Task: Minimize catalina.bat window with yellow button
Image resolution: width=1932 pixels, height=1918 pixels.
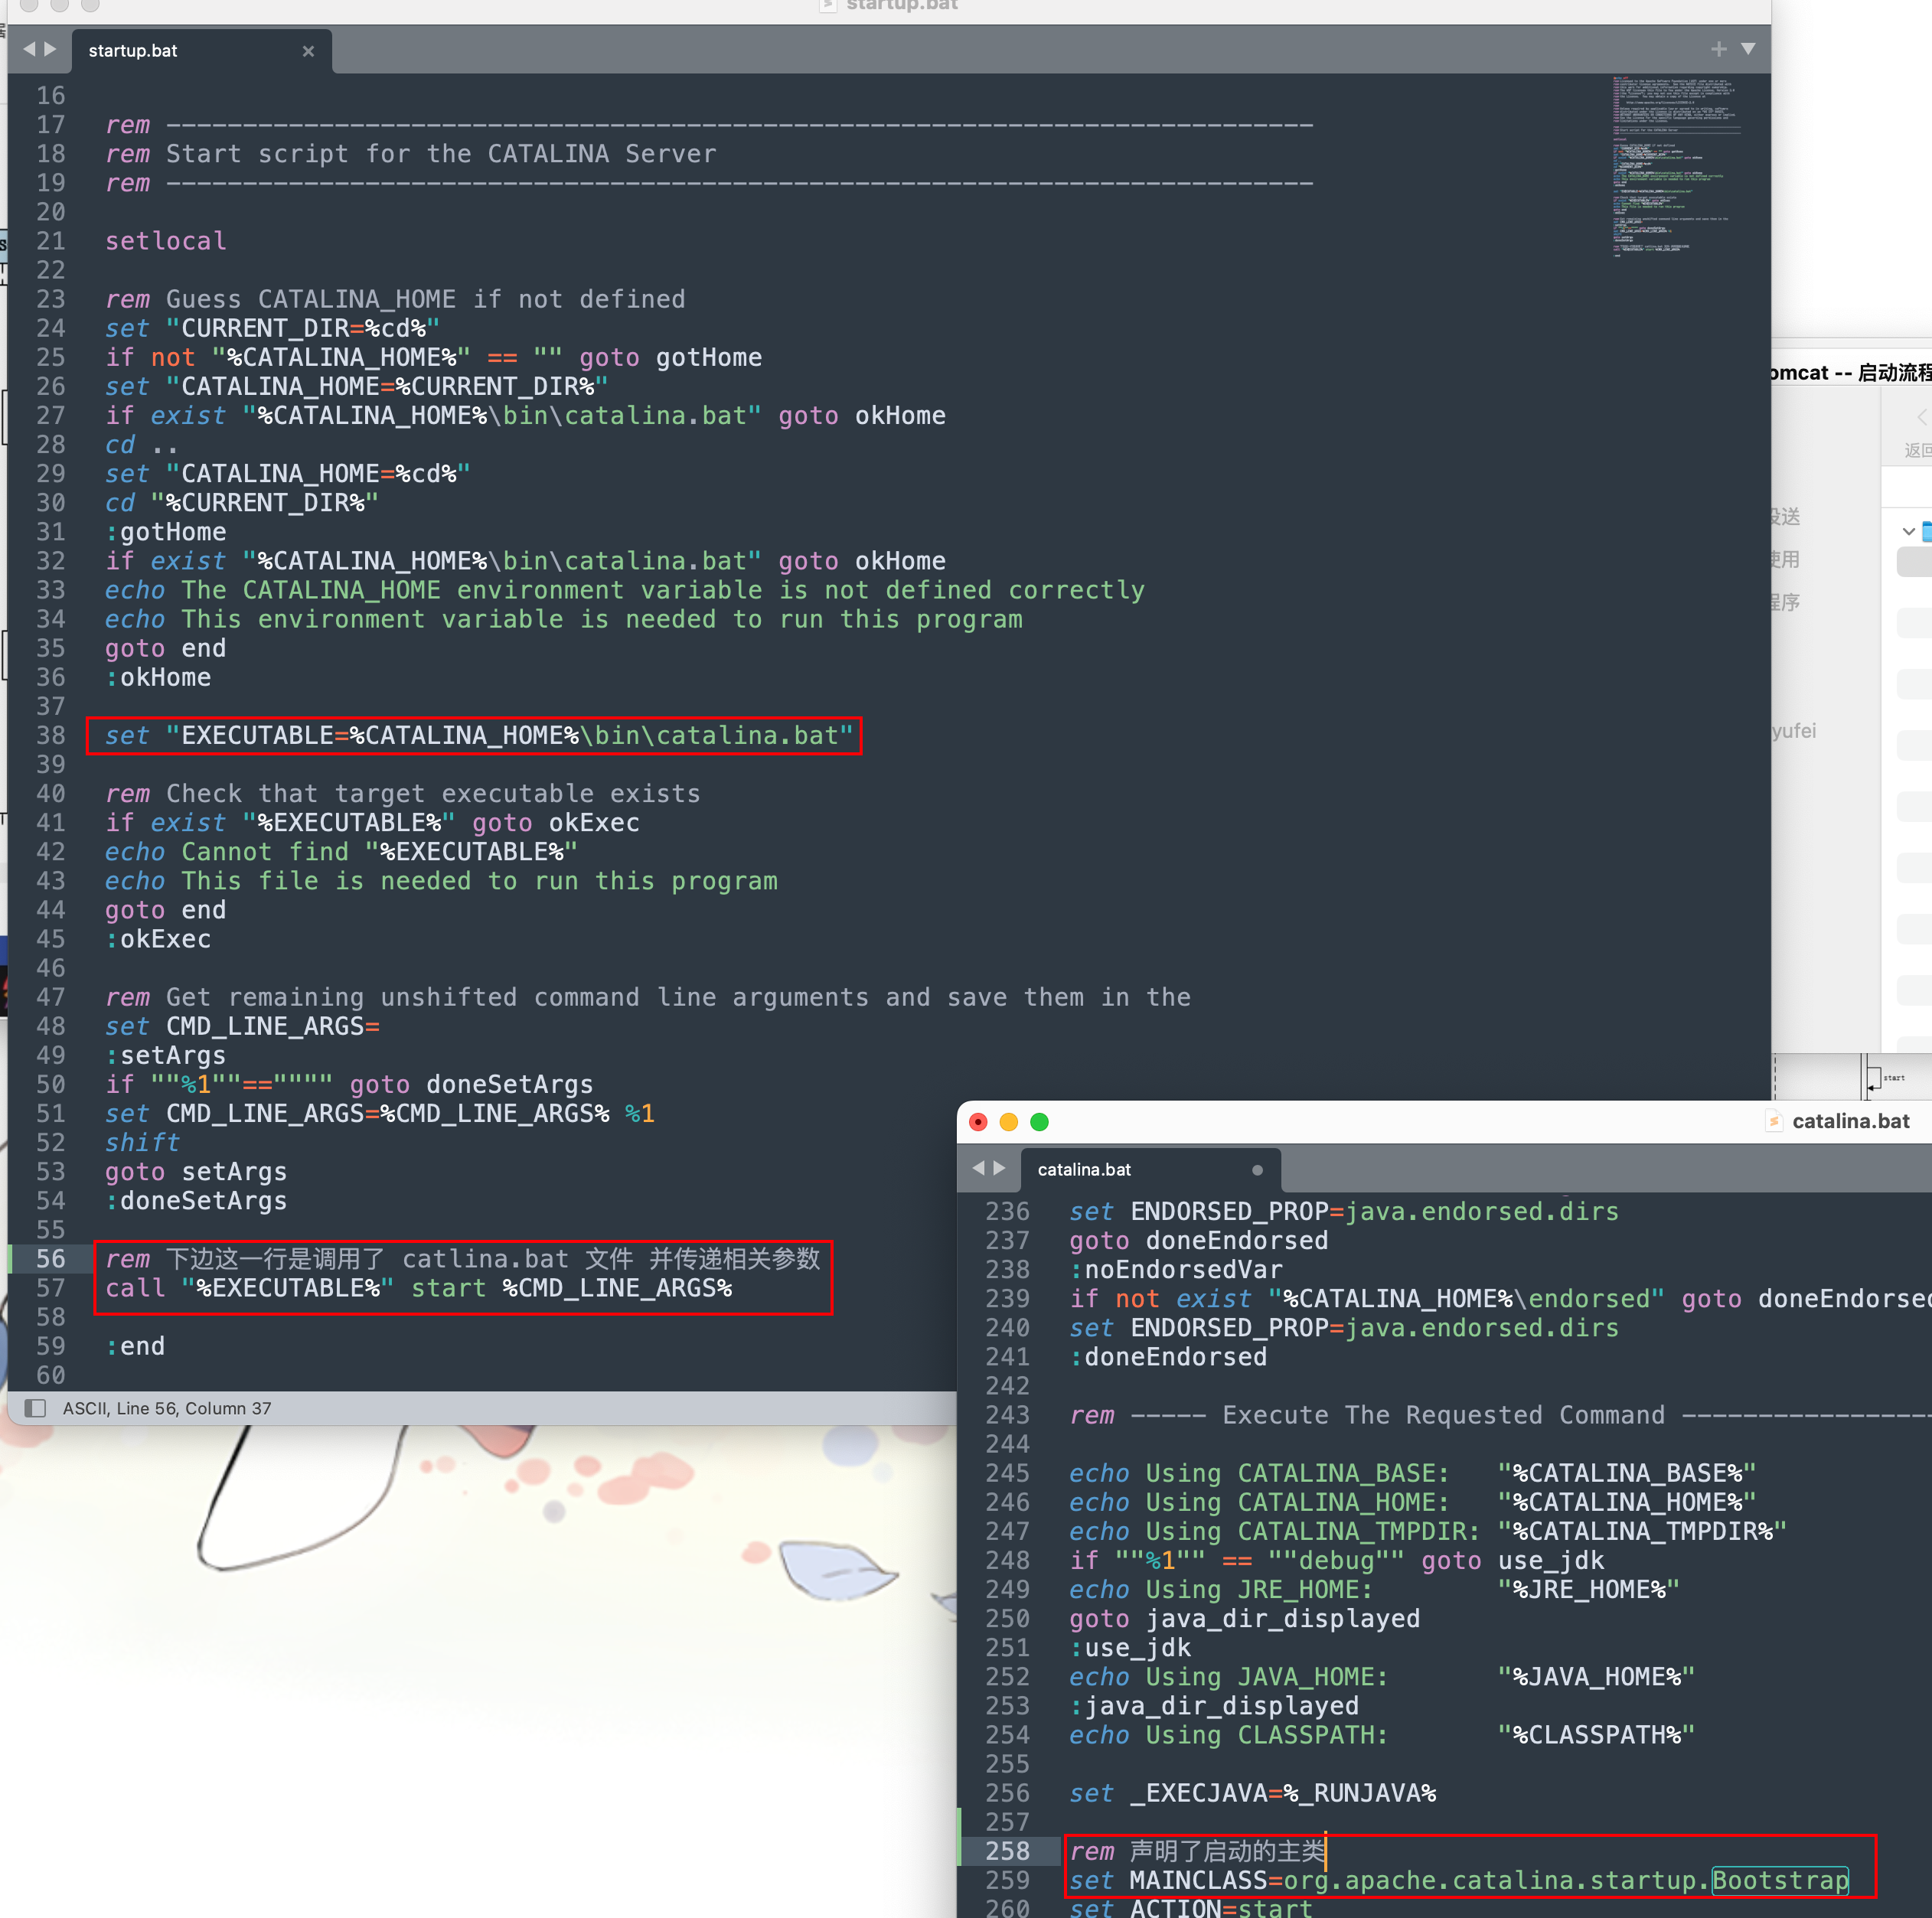Action: (1008, 1122)
